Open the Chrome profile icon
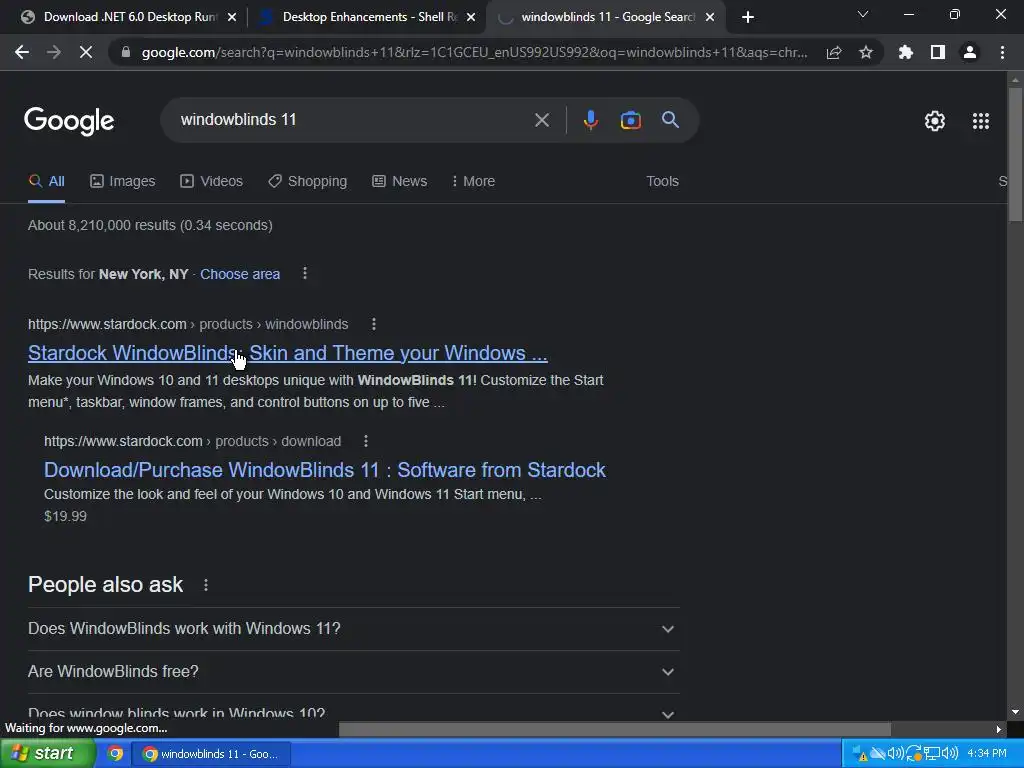Screen dimensions: 1024x768 click(x=970, y=52)
